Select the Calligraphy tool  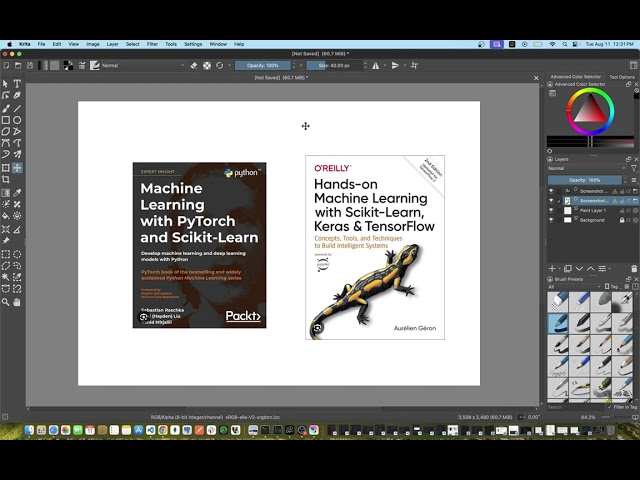pyautogui.click(x=17, y=95)
